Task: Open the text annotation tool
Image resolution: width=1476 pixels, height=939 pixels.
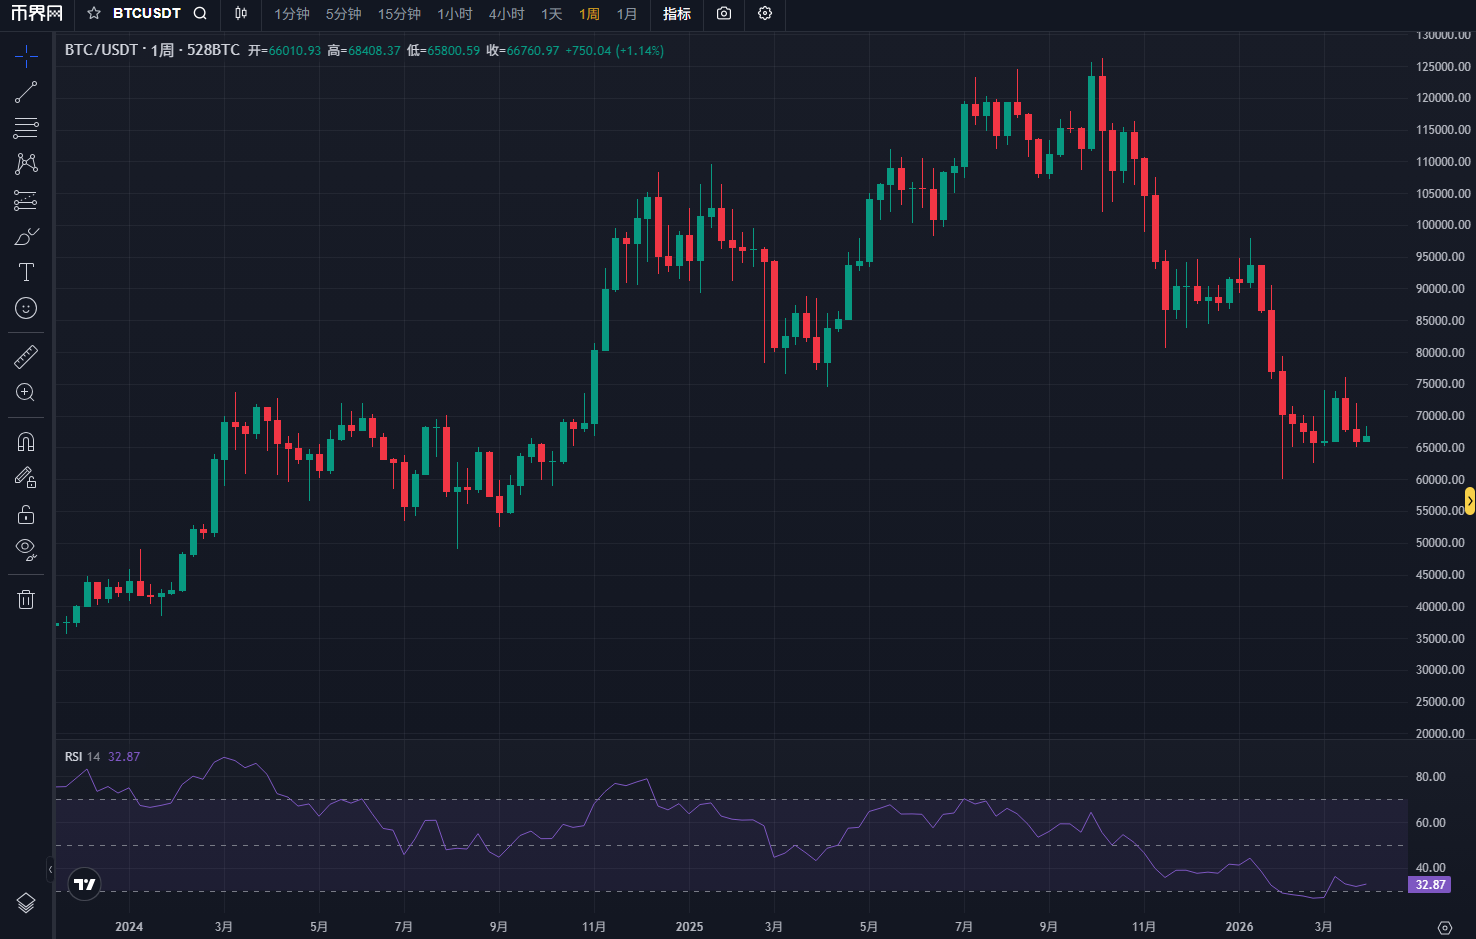Action: coord(26,272)
